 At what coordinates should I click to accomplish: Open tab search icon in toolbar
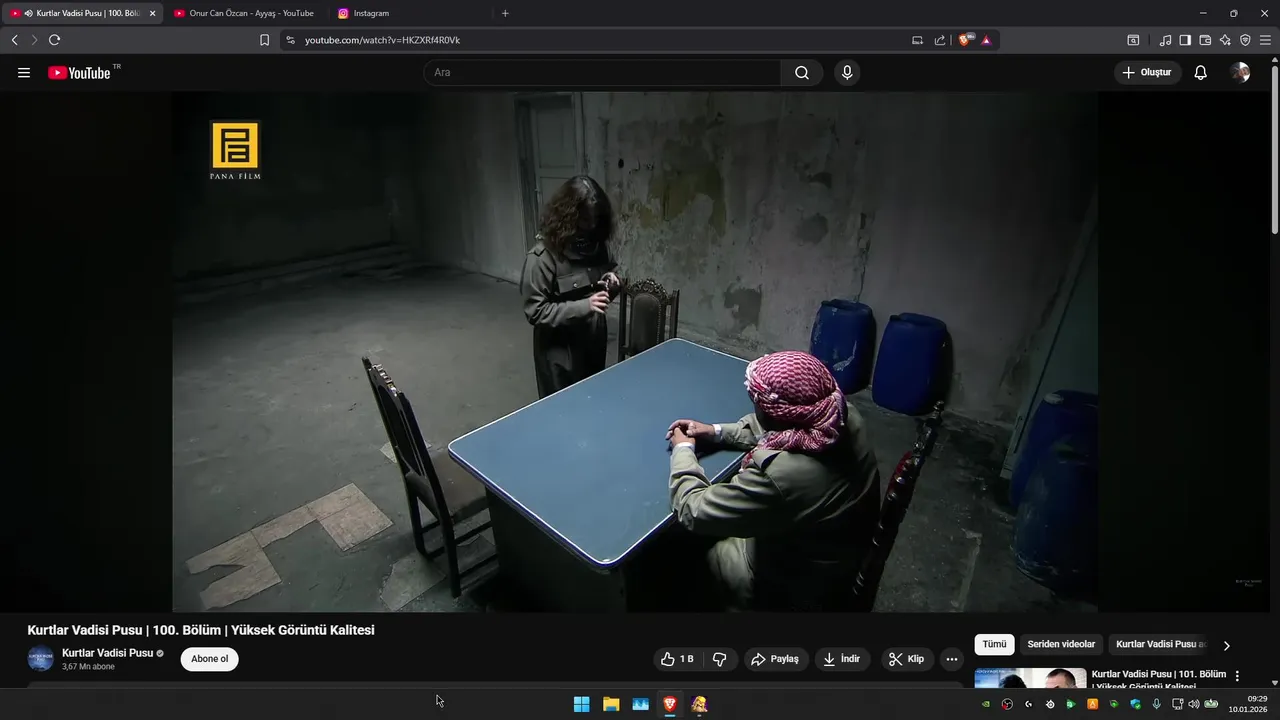(1133, 40)
